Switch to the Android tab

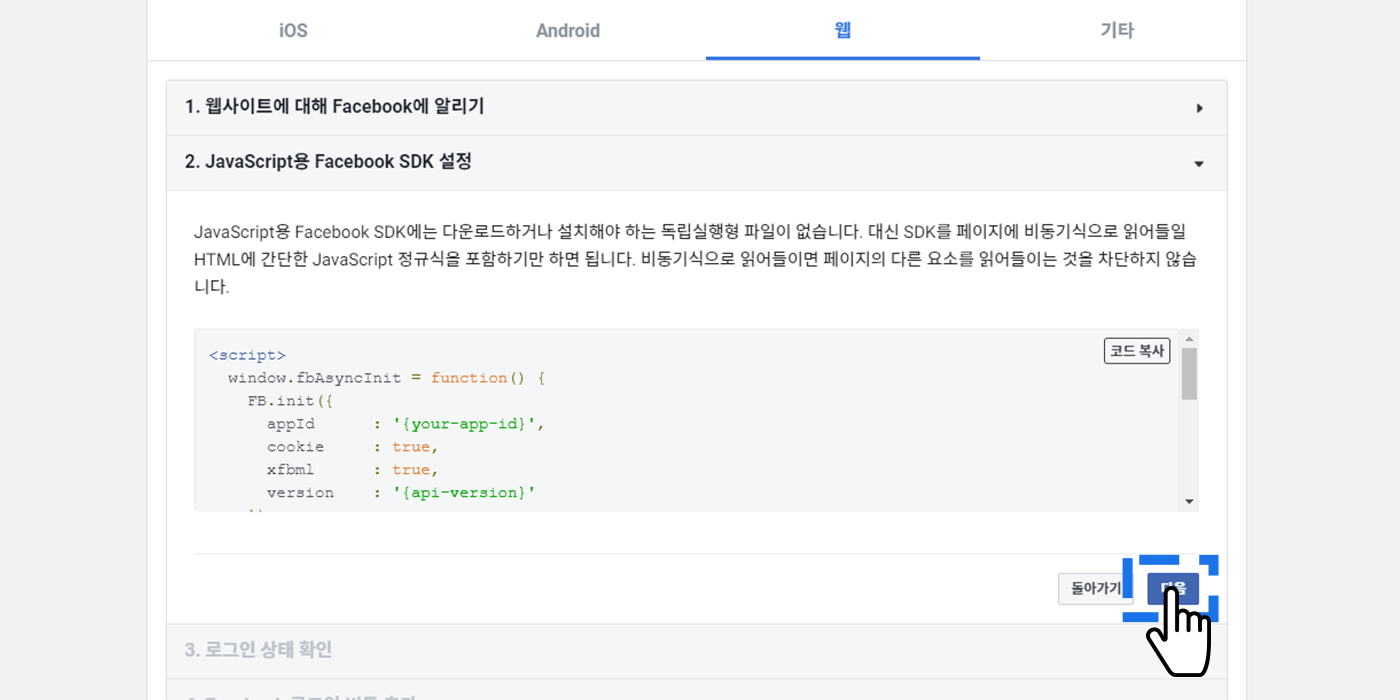coord(568,30)
